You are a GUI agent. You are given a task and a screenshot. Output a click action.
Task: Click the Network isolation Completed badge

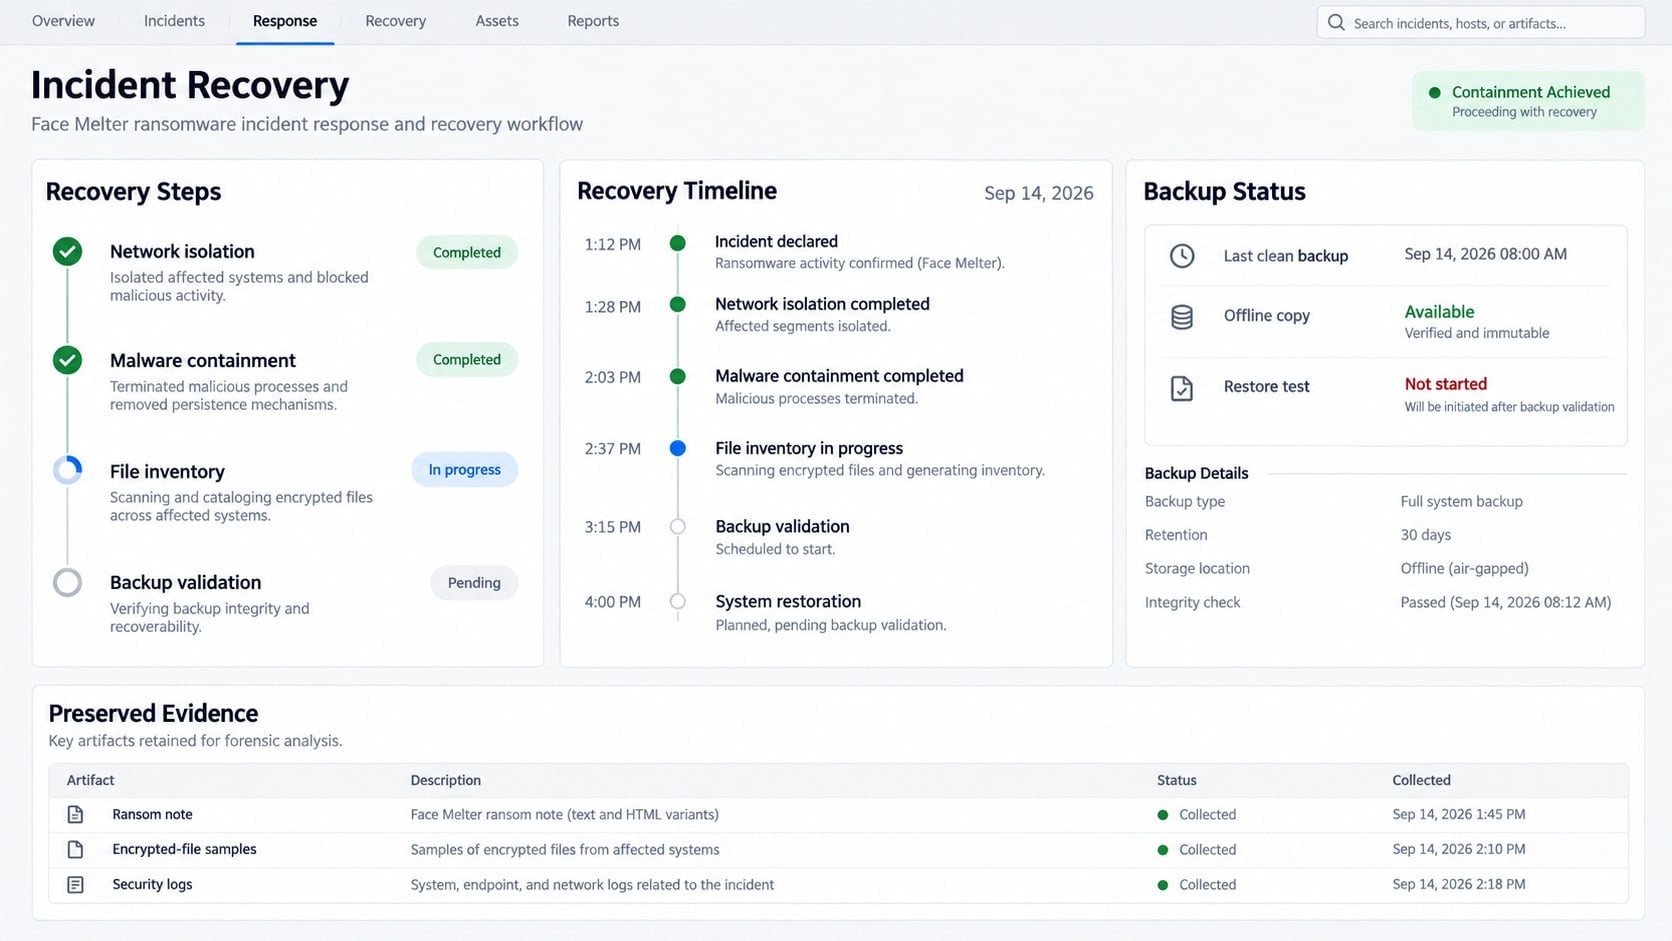pyautogui.click(x=467, y=252)
